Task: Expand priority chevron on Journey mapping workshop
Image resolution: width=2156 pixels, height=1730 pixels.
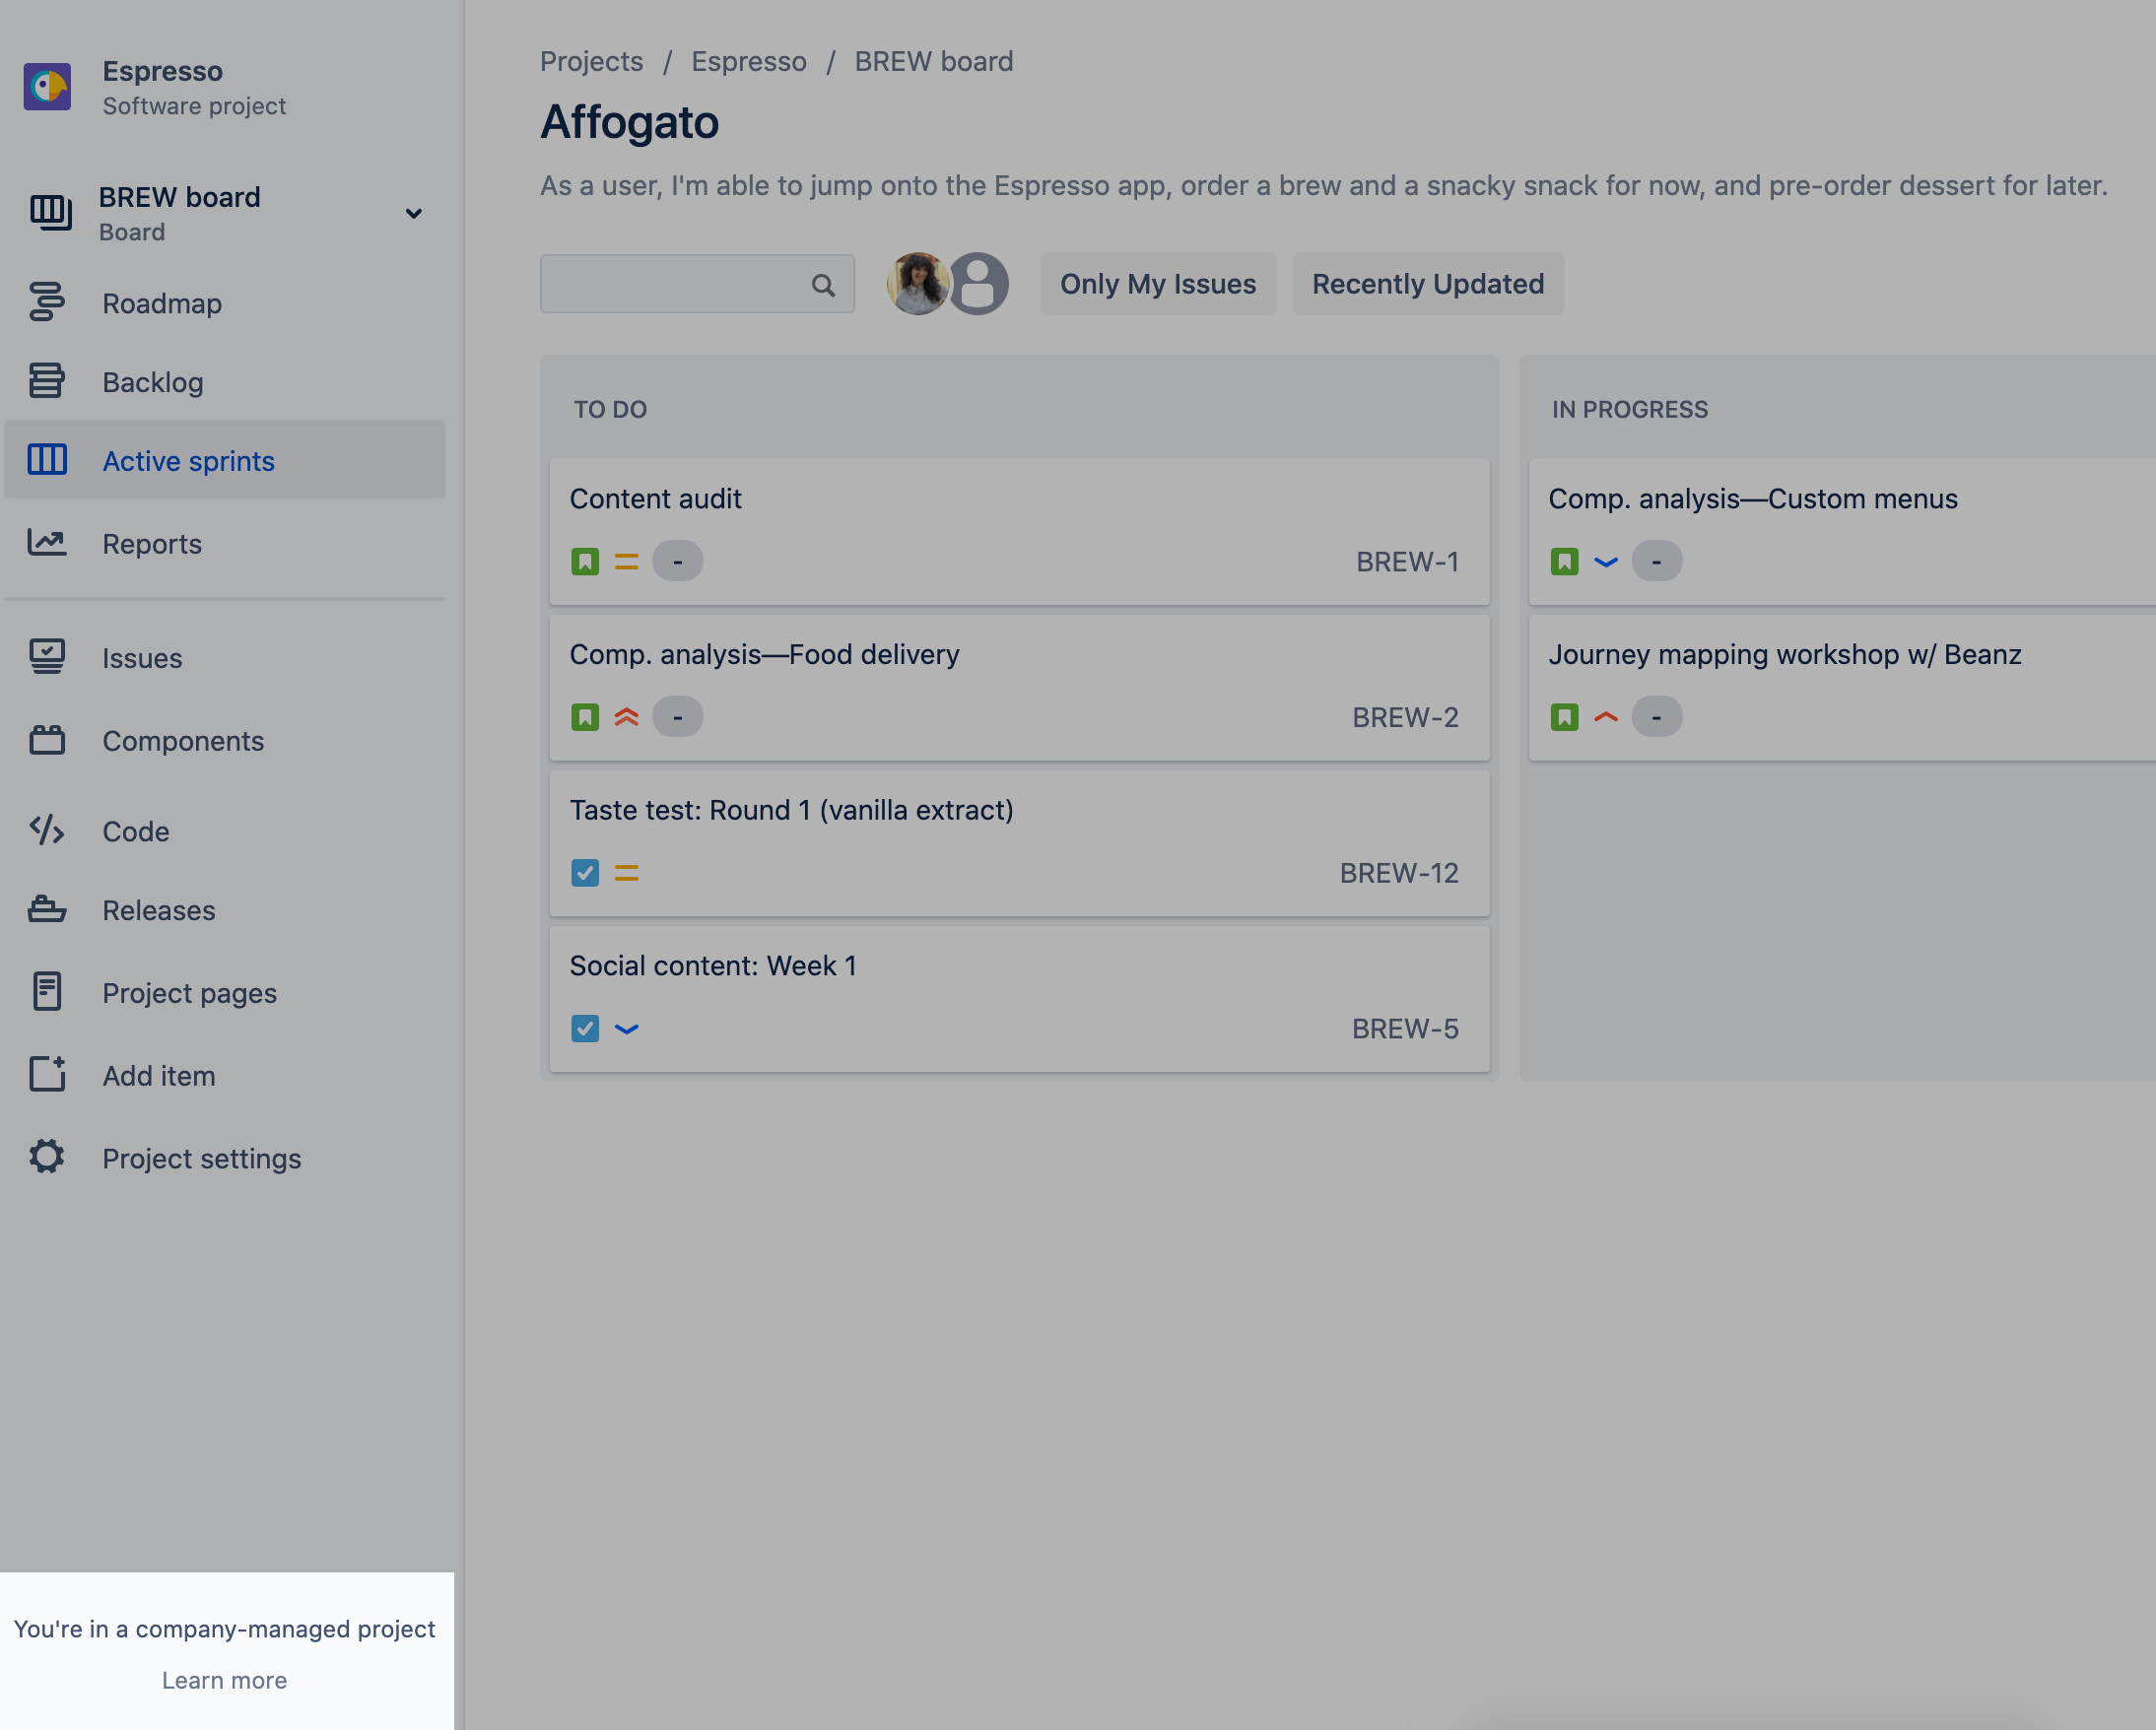Action: (1603, 716)
